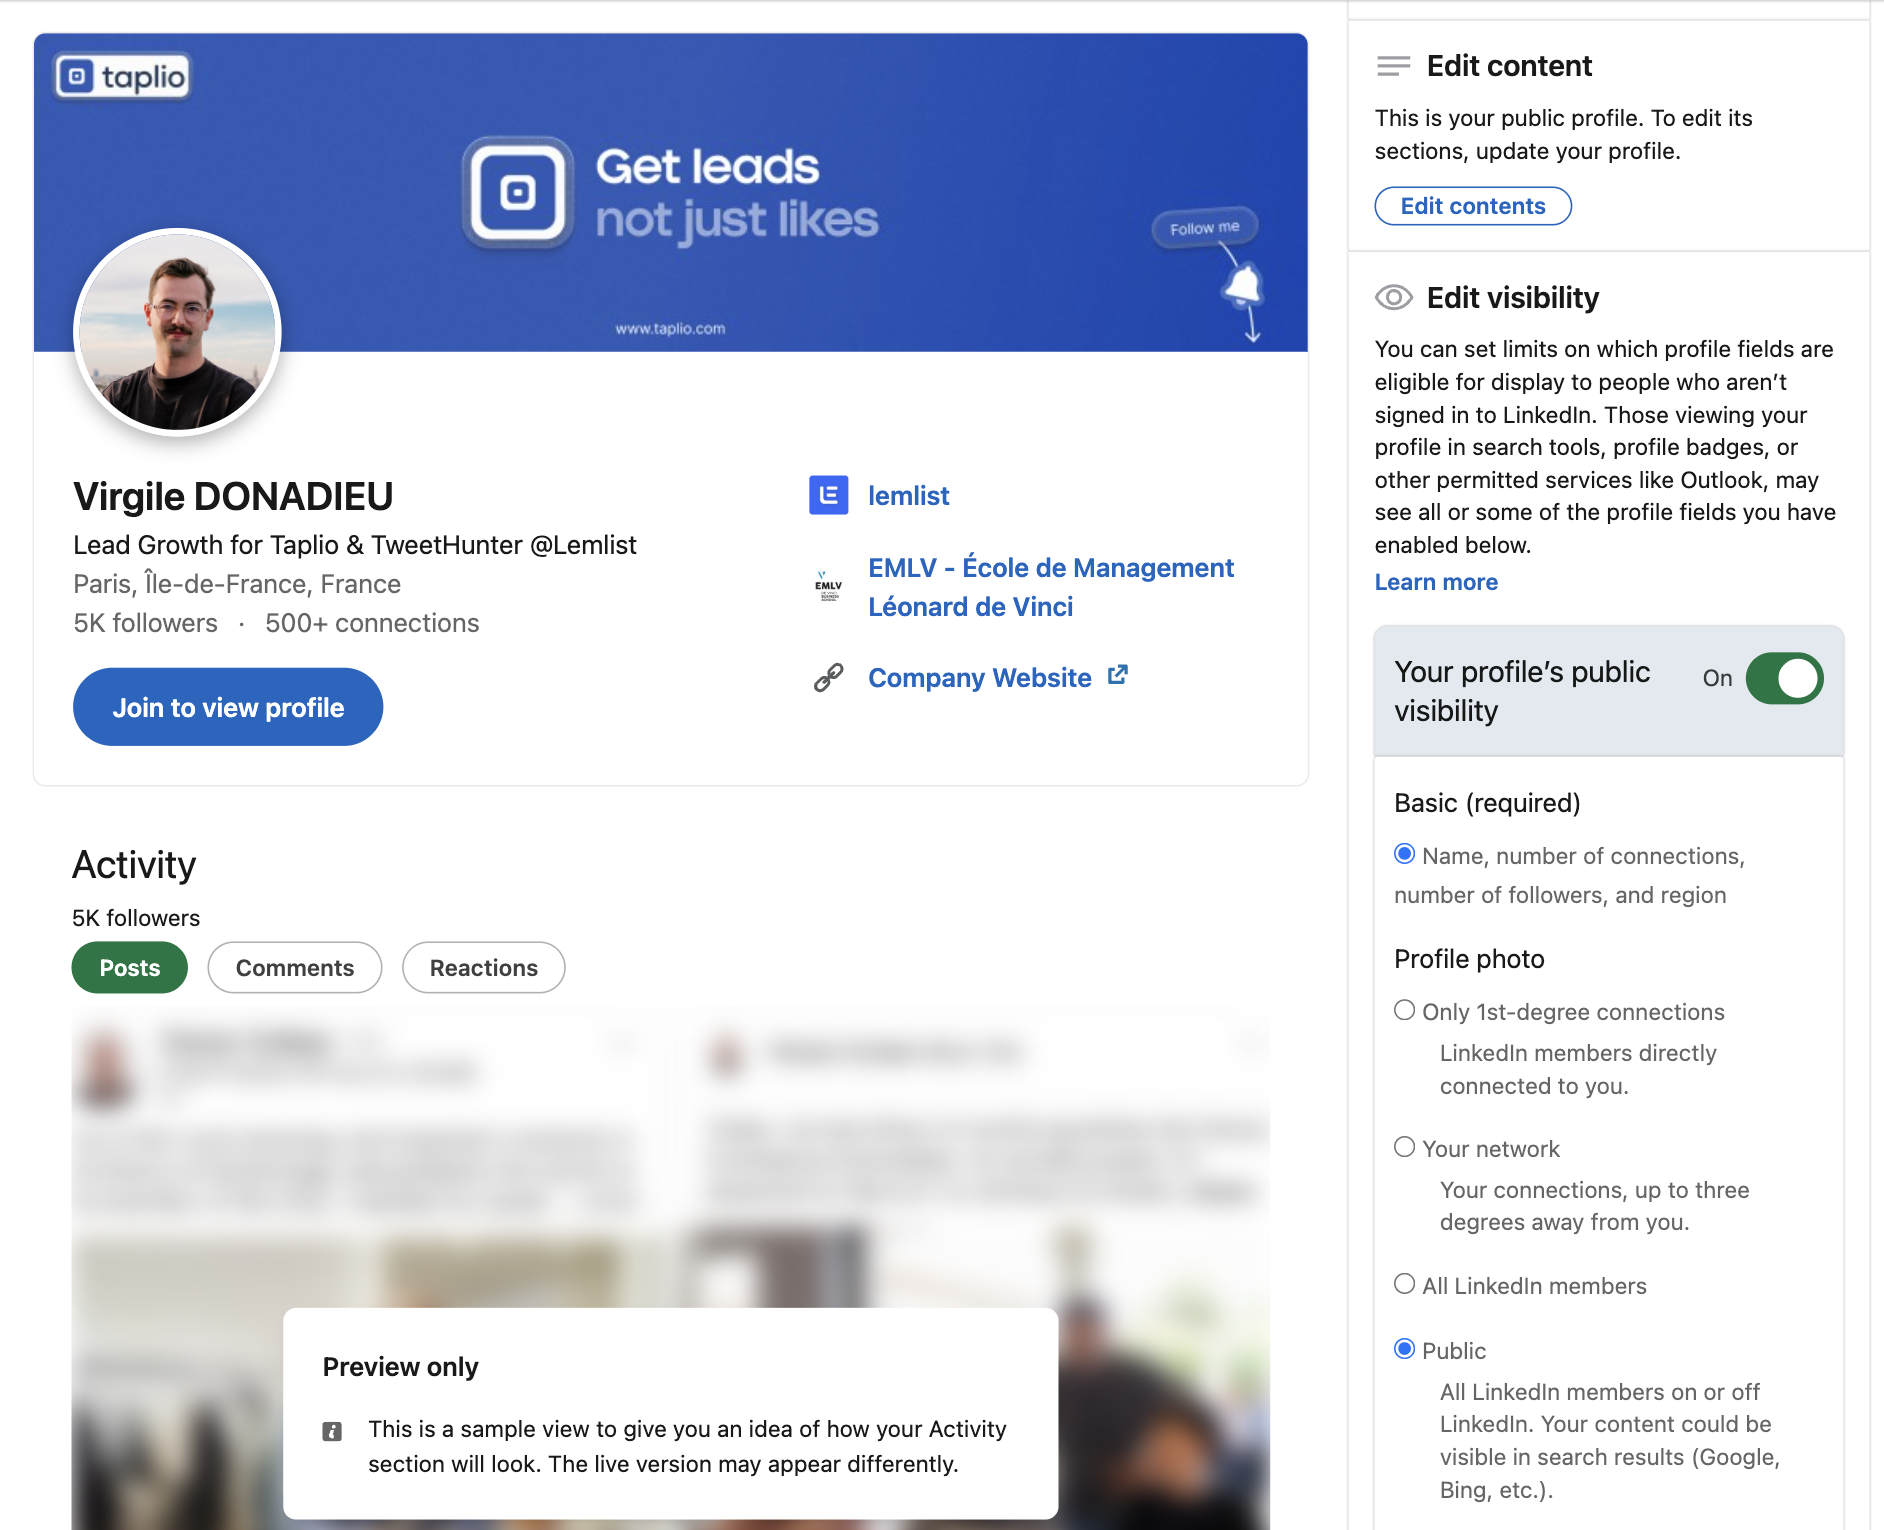
Task: Click the EMLV school logo icon
Action: coord(828,587)
